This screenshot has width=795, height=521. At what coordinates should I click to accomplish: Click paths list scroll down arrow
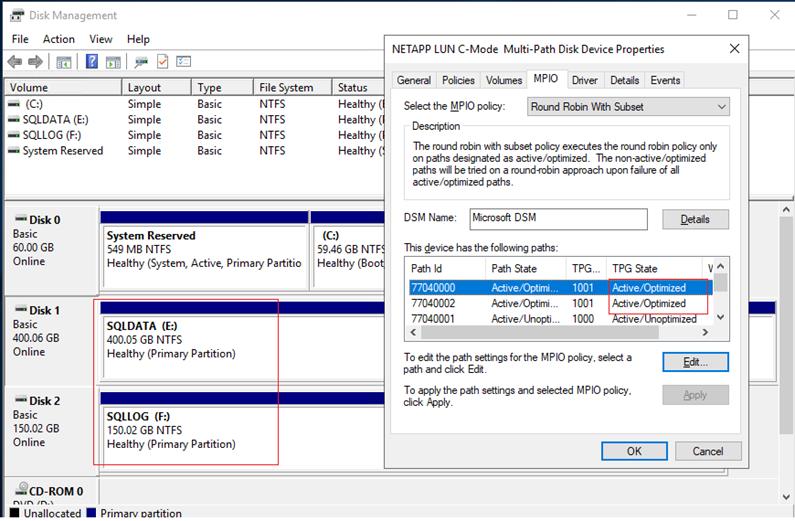(x=721, y=317)
